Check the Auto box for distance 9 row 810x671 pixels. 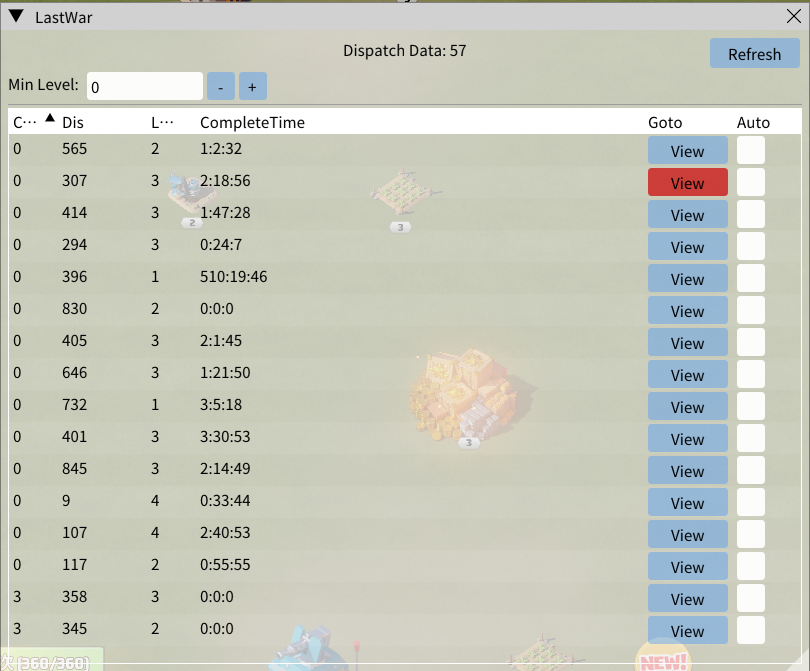tap(751, 502)
